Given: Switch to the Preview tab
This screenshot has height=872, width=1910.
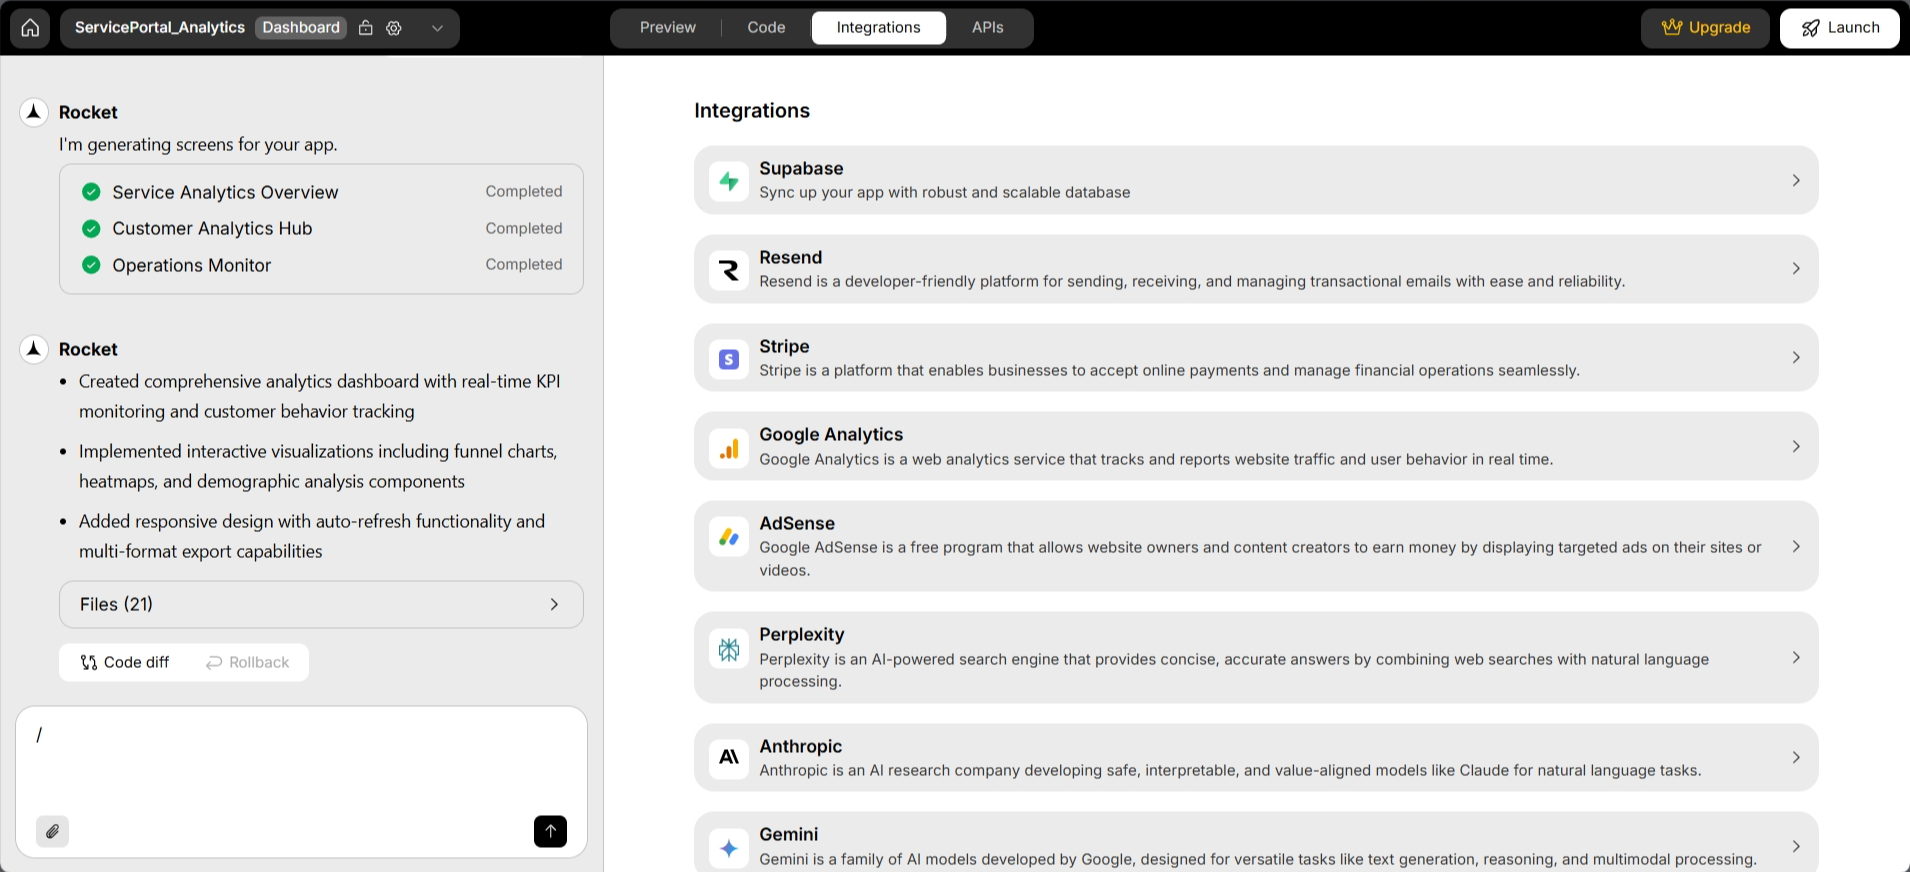Looking at the screenshot, I should point(668,28).
